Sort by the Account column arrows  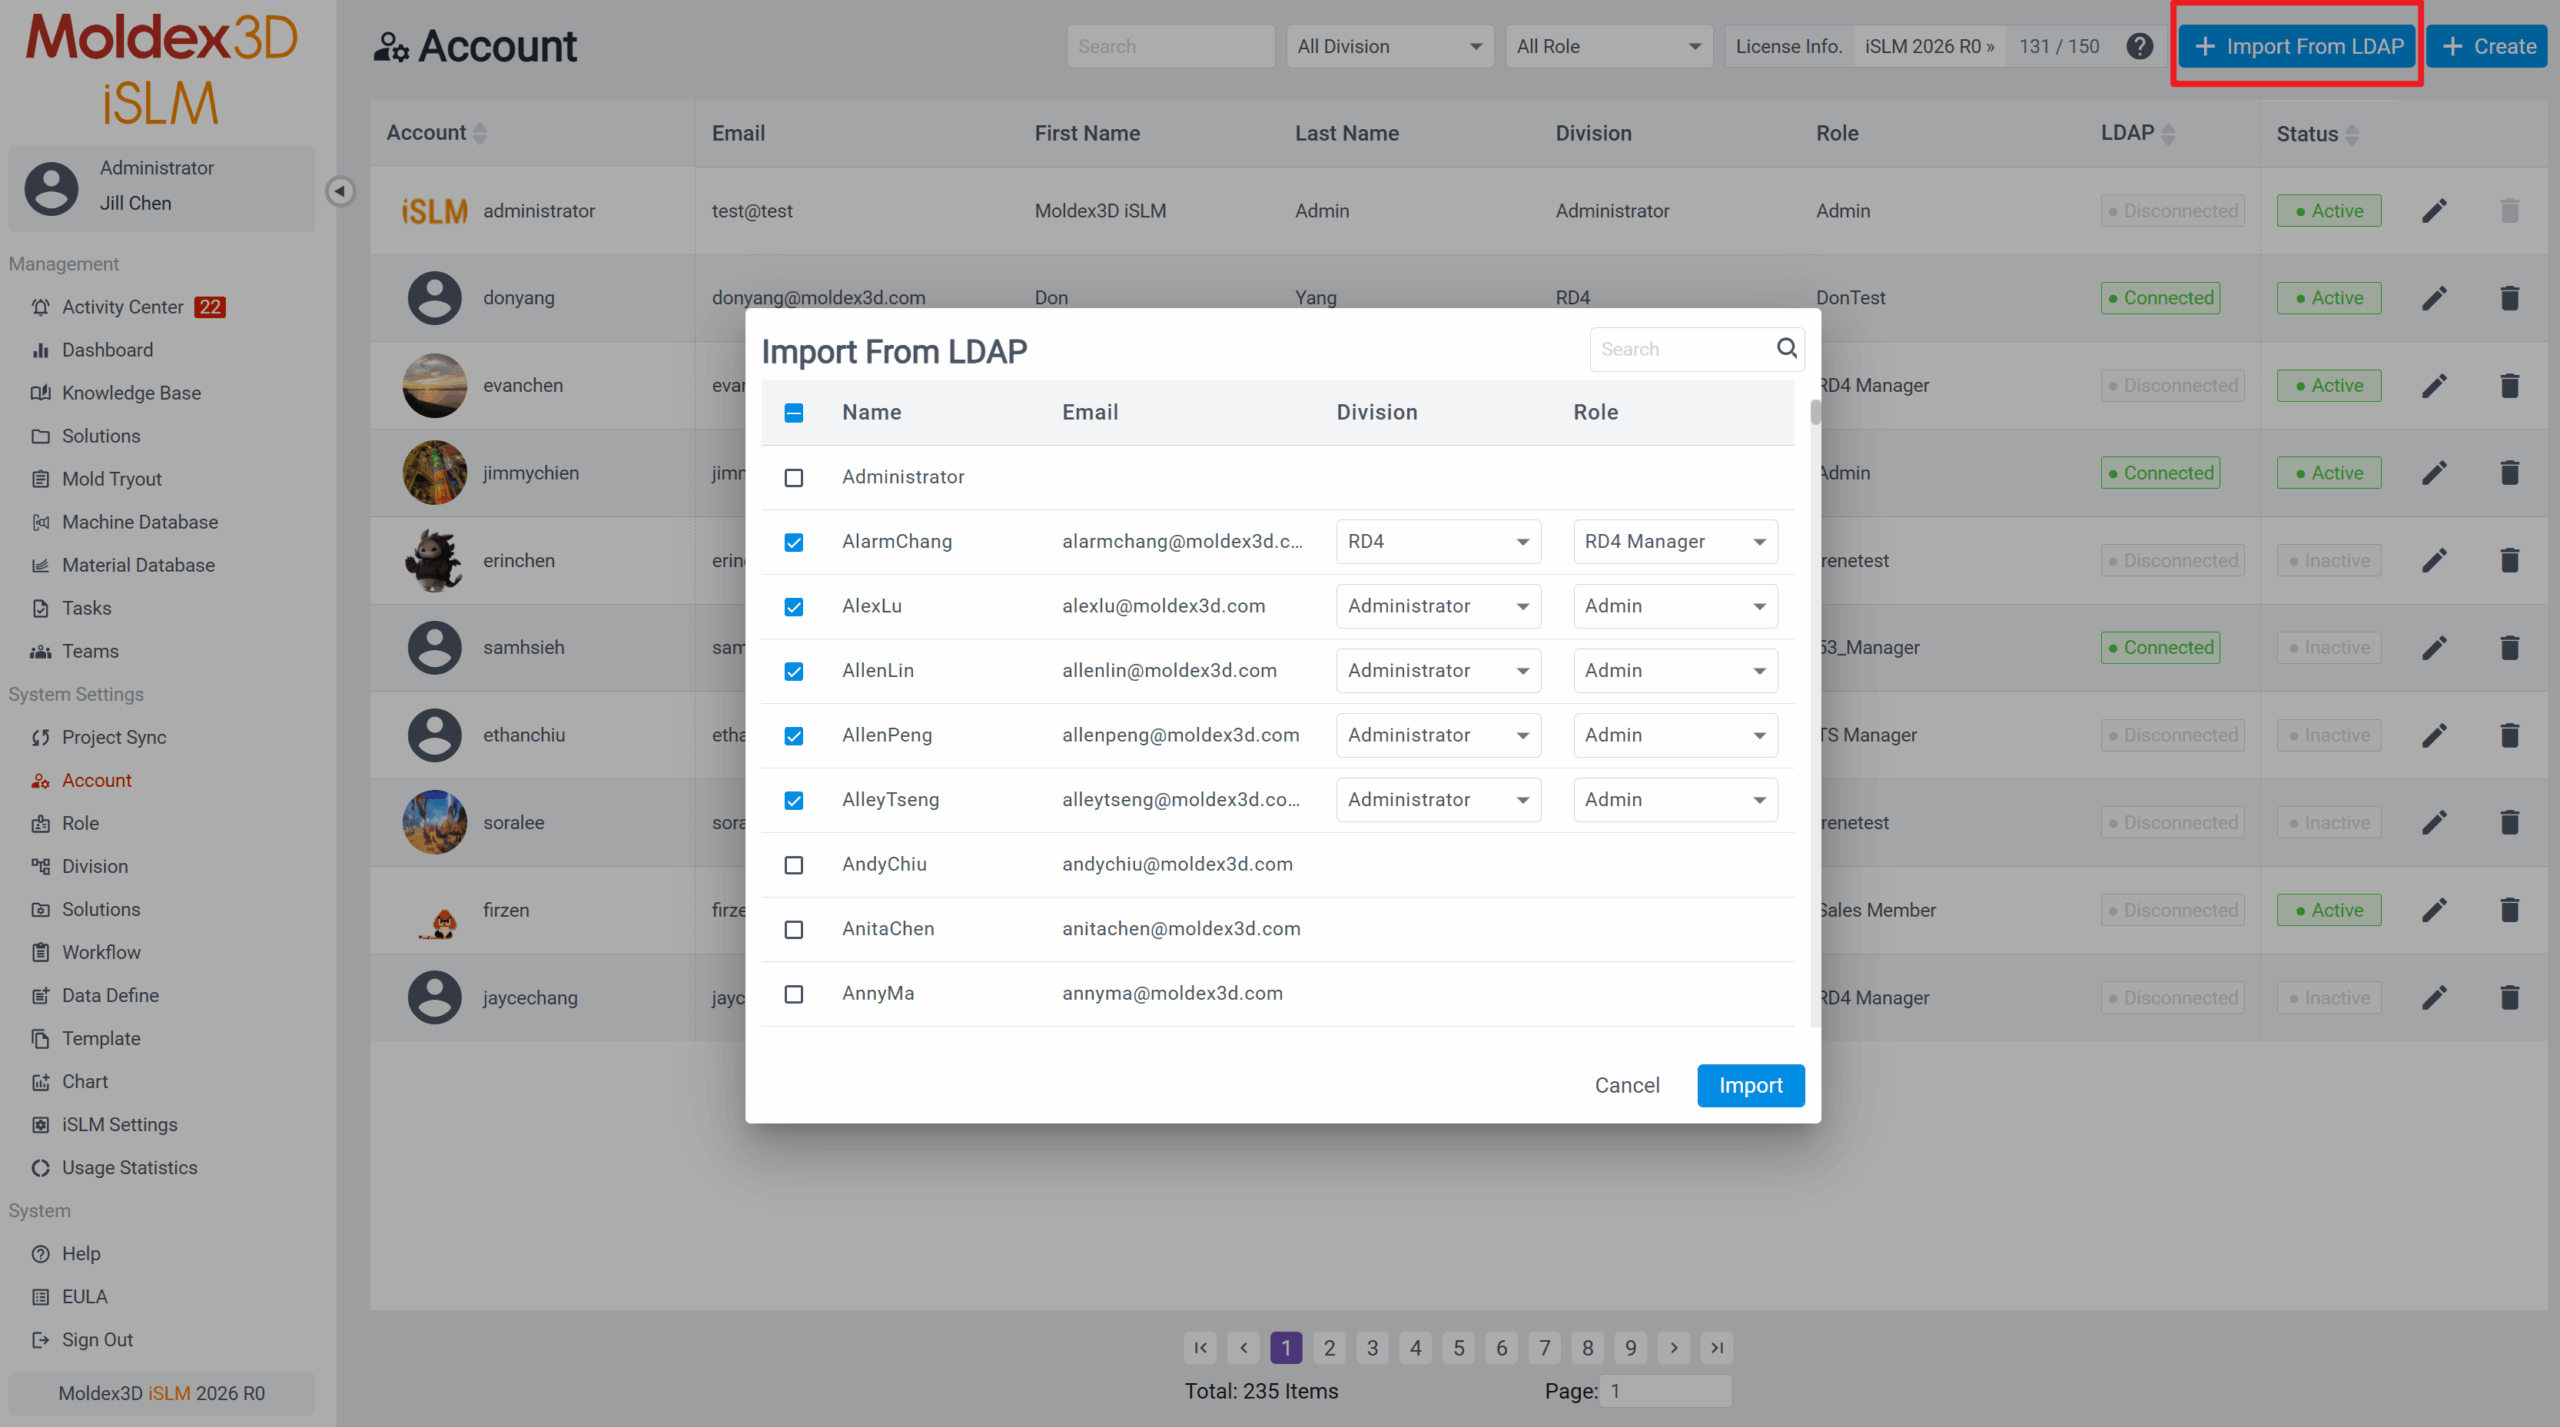480,133
